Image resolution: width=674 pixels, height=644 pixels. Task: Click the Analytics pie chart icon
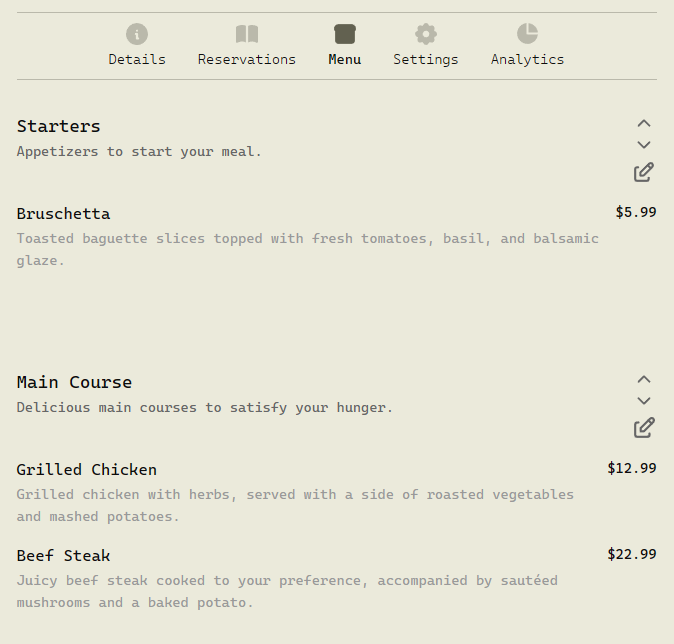coord(527,34)
